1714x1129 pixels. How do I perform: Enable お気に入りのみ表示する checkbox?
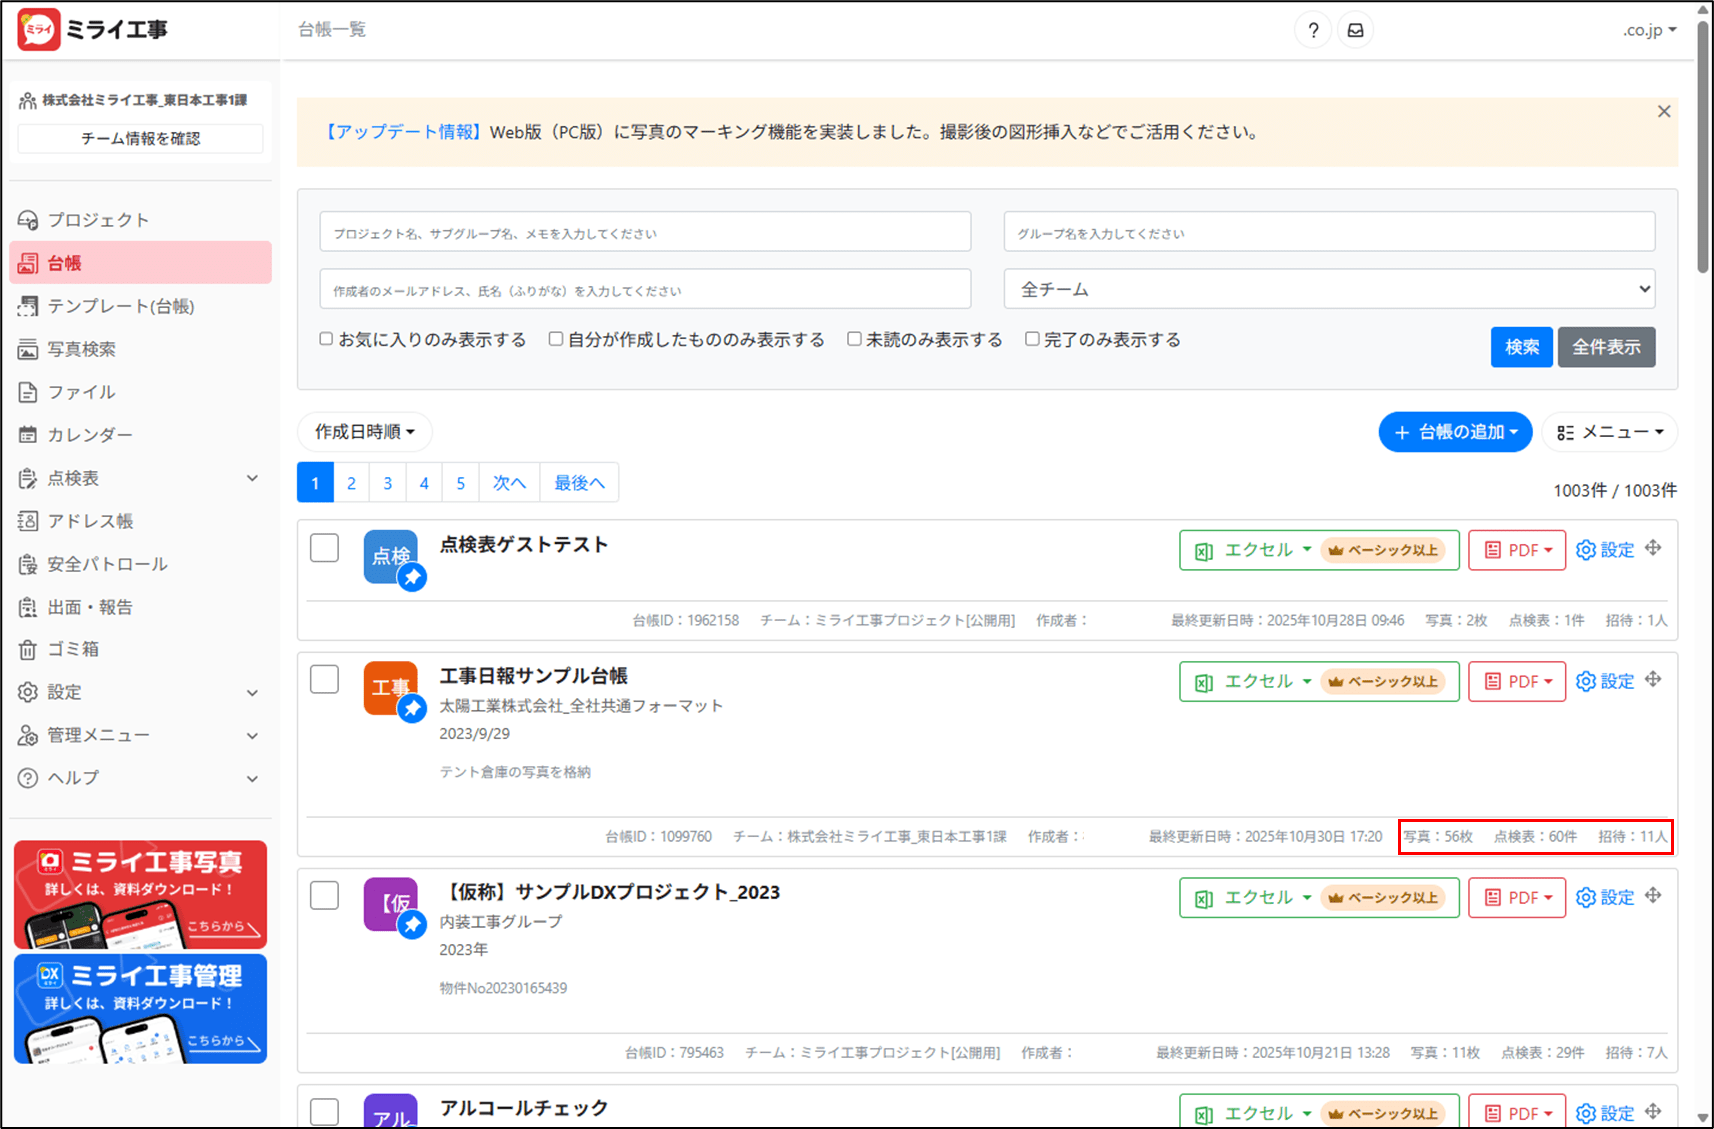coord(326,339)
